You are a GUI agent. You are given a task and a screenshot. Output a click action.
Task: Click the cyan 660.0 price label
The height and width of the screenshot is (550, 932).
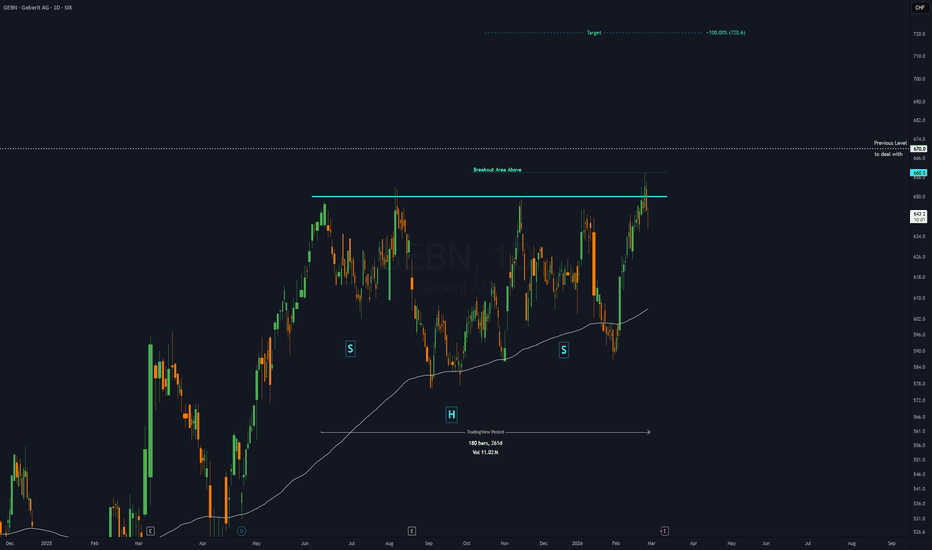pos(919,172)
